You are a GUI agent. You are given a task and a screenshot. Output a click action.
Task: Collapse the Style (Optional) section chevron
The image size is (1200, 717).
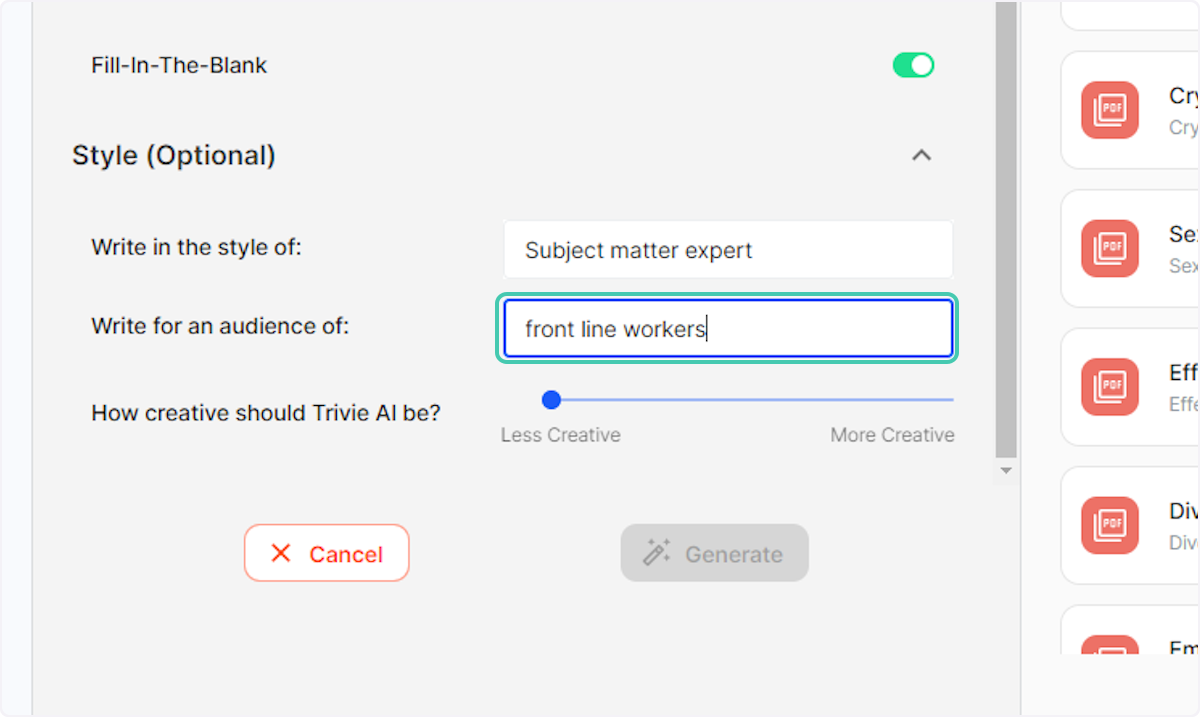(x=922, y=155)
